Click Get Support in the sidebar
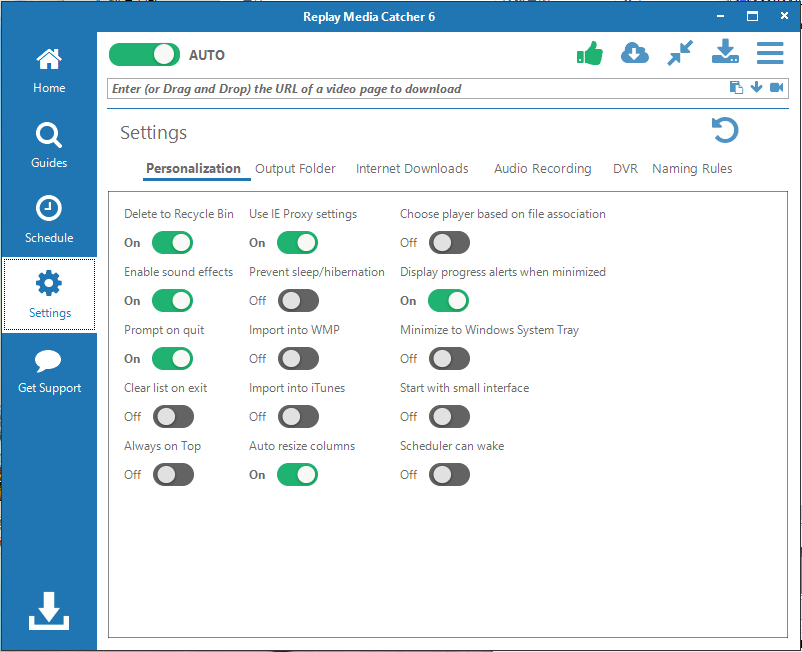This screenshot has height=652, width=802. (x=49, y=370)
